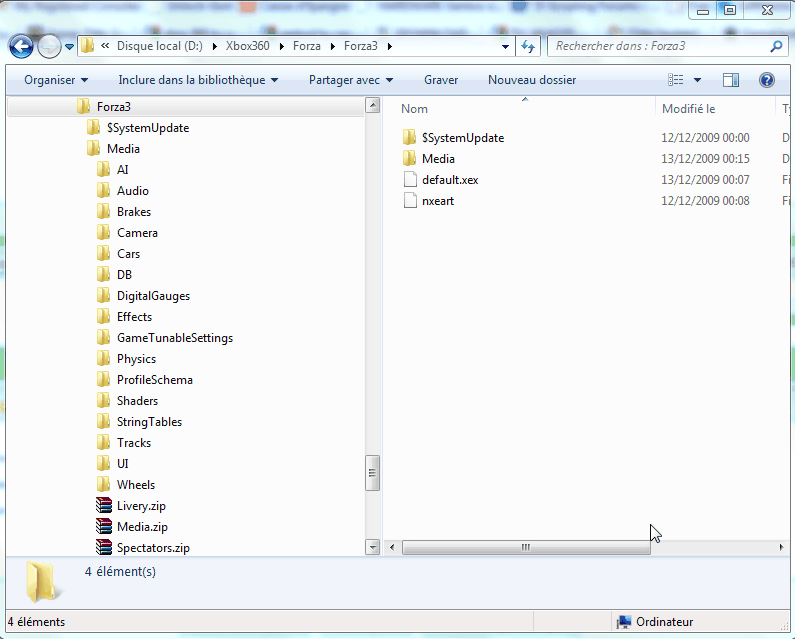Click the Forza3 breadcrumb
The width and height of the screenshot is (795, 639).
click(360, 46)
